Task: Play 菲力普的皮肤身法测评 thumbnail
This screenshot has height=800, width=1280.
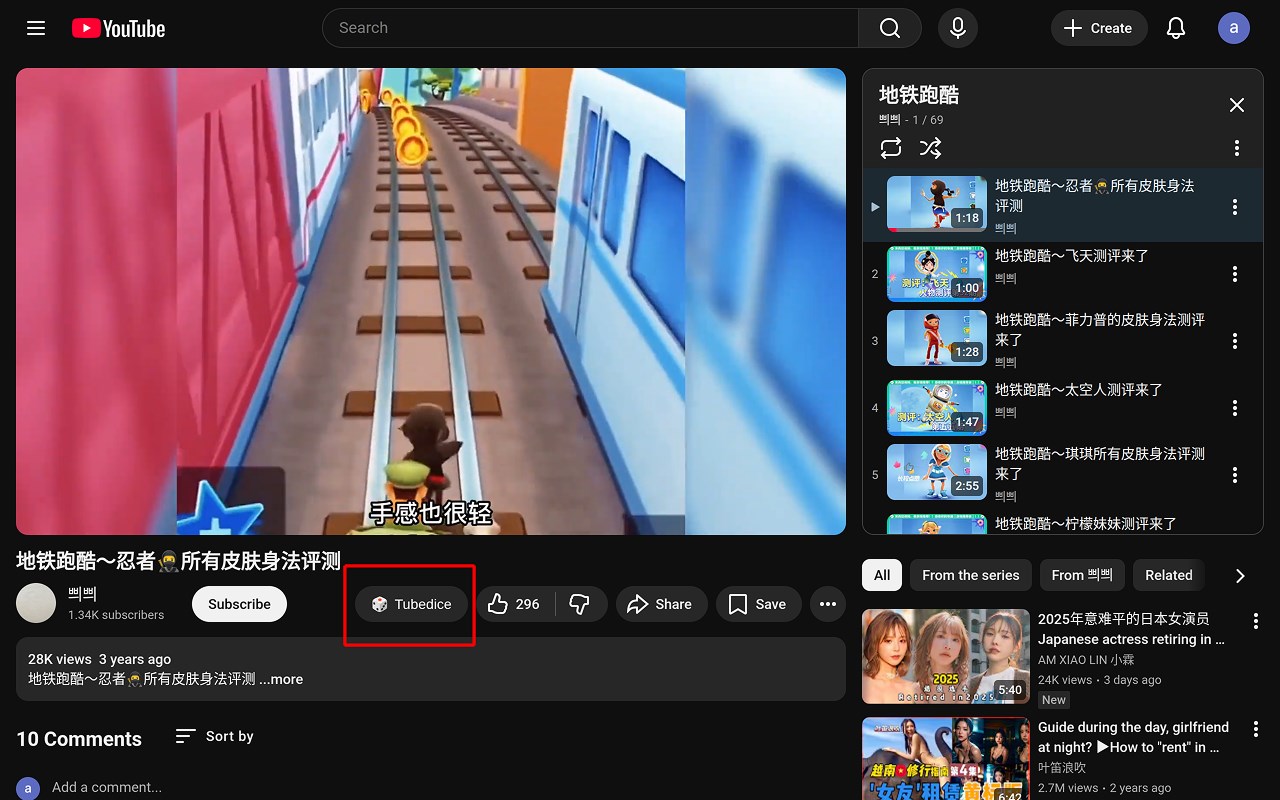Action: pyautogui.click(x=937, y=338)
